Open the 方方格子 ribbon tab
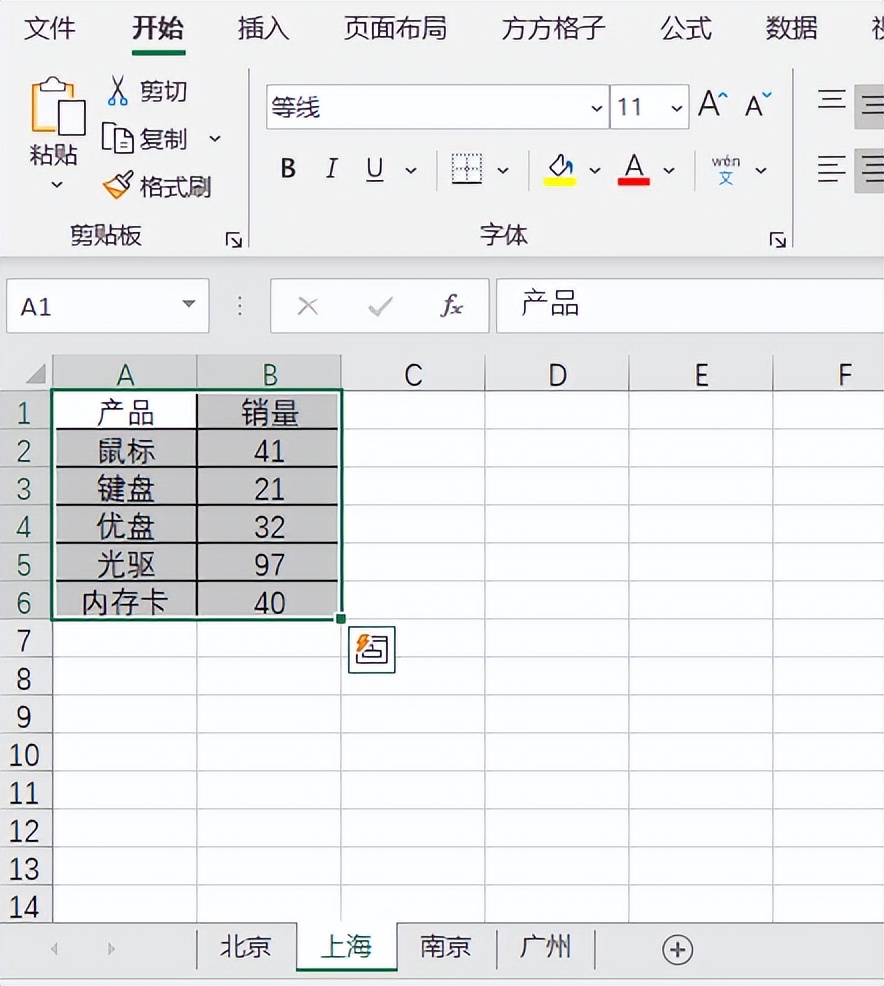884x986 pixels. pos(553,29)
